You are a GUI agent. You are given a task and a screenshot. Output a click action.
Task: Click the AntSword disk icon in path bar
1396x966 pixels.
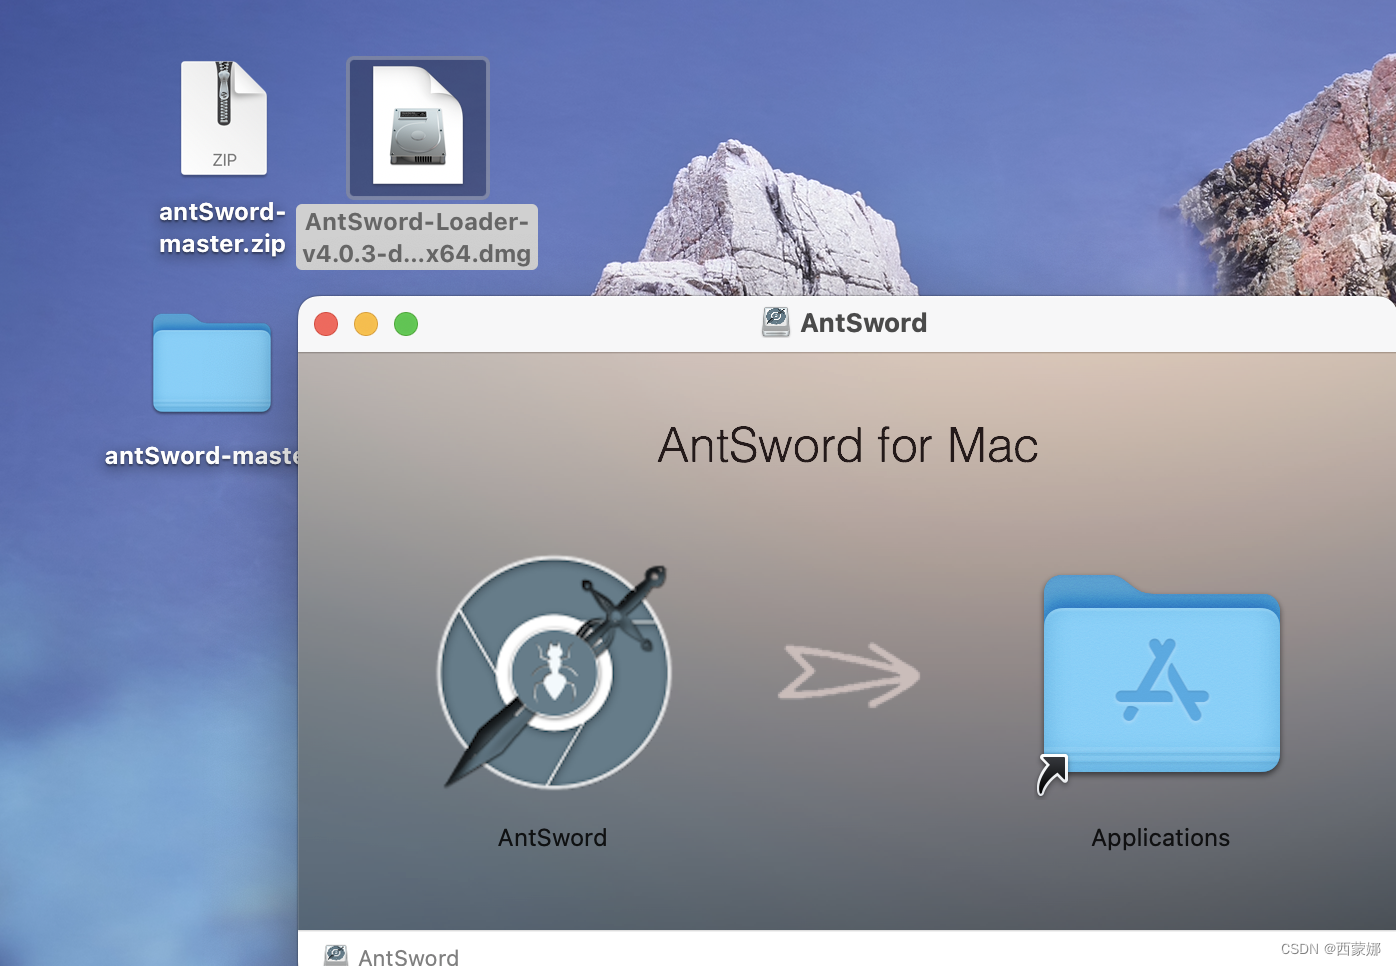pos(336,955)
